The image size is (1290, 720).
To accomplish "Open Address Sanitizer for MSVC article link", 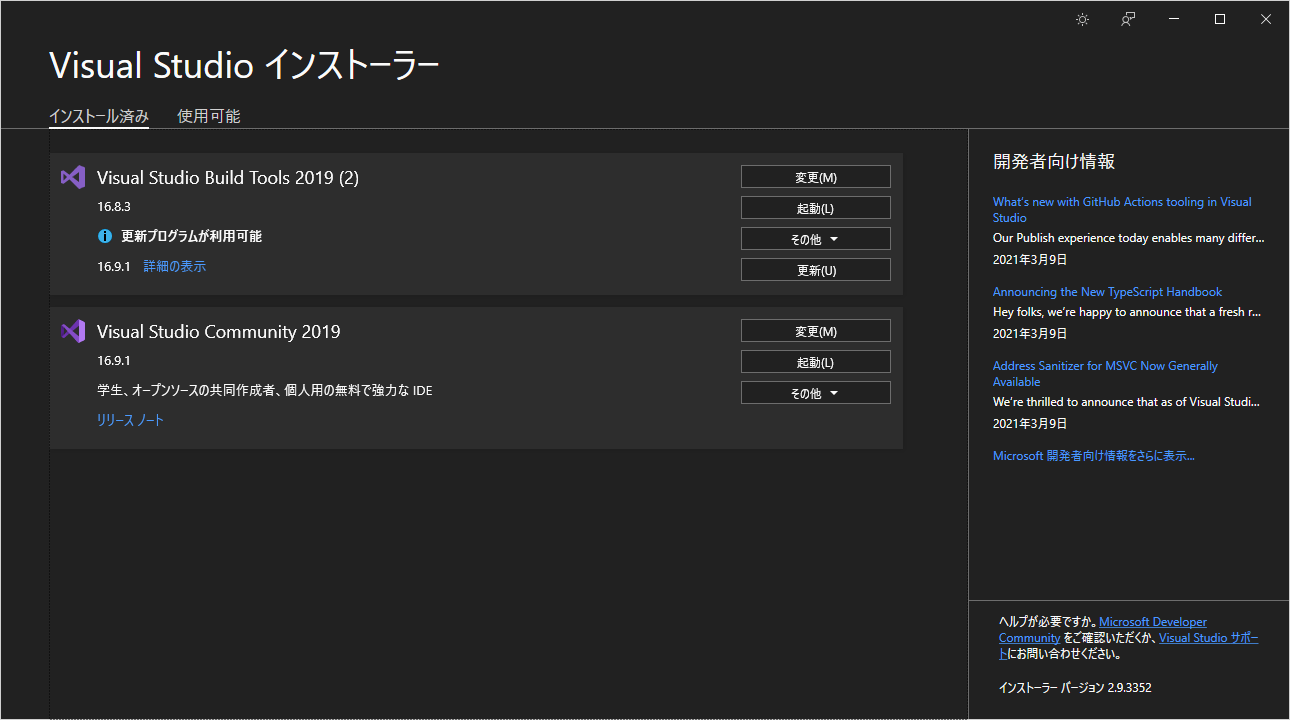I will coord(1105,374).
